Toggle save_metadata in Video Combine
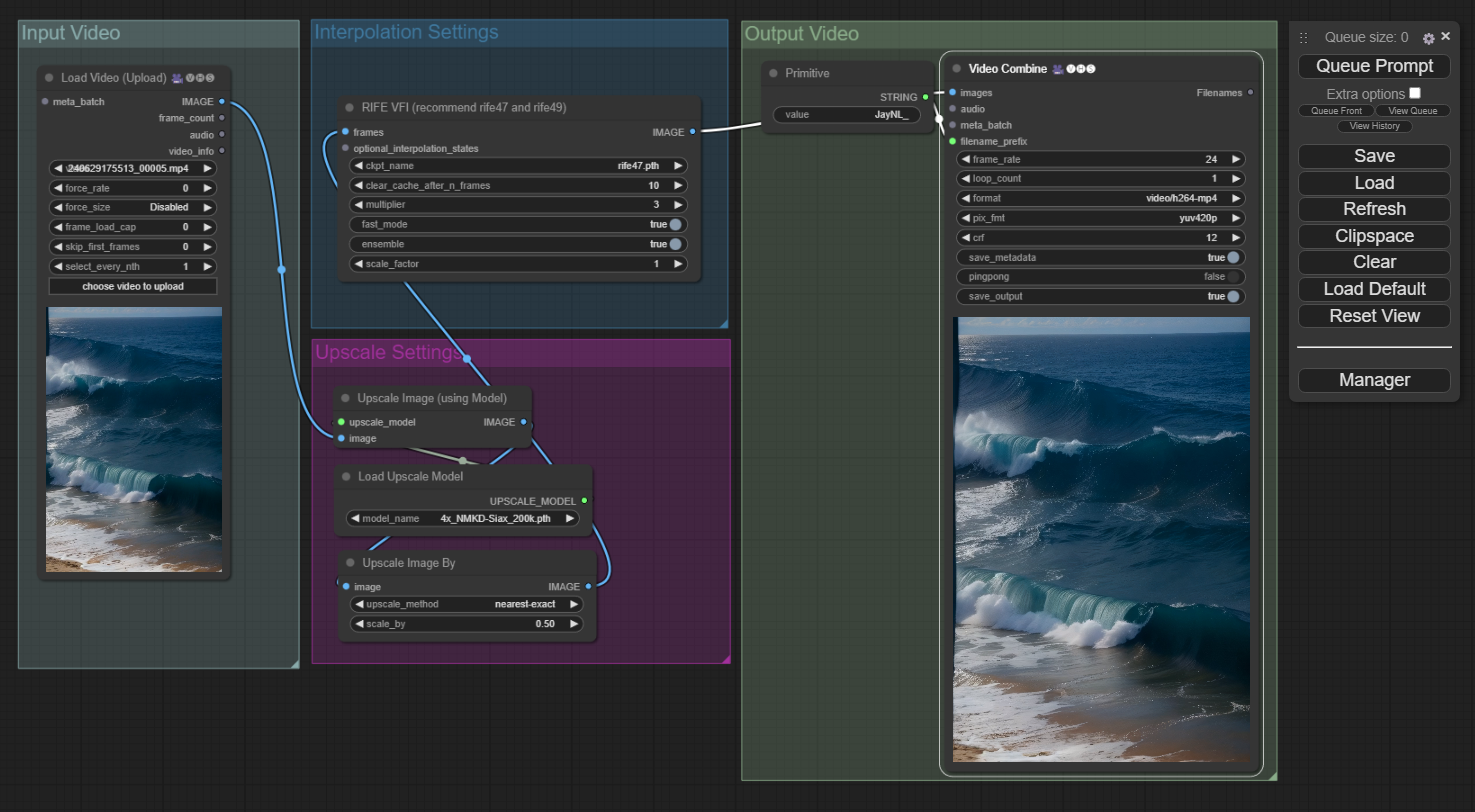Viewport: 1475px width, 812px height. point(1233,258)
